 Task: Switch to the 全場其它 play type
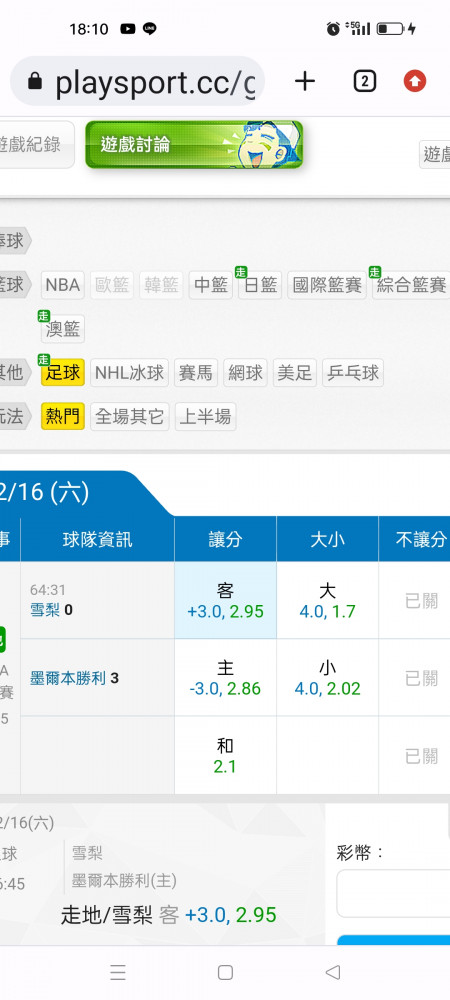(x=129, y=416)
